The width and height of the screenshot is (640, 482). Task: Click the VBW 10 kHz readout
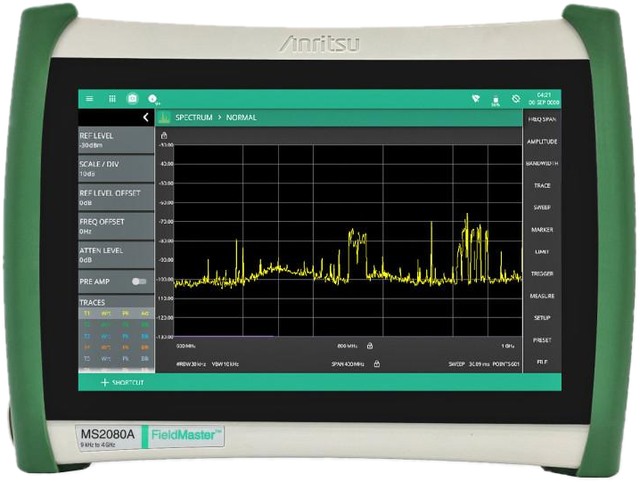225,364
